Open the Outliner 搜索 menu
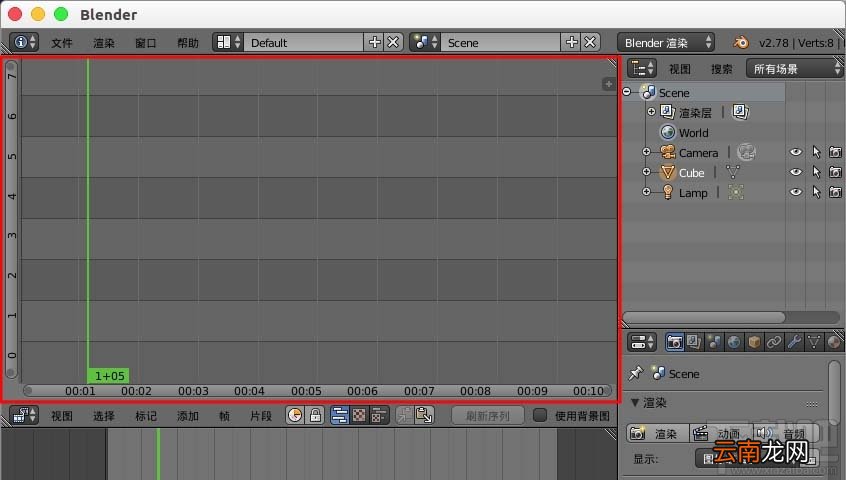The height and width of the screenshot is (480, 846). pos(721,69)
